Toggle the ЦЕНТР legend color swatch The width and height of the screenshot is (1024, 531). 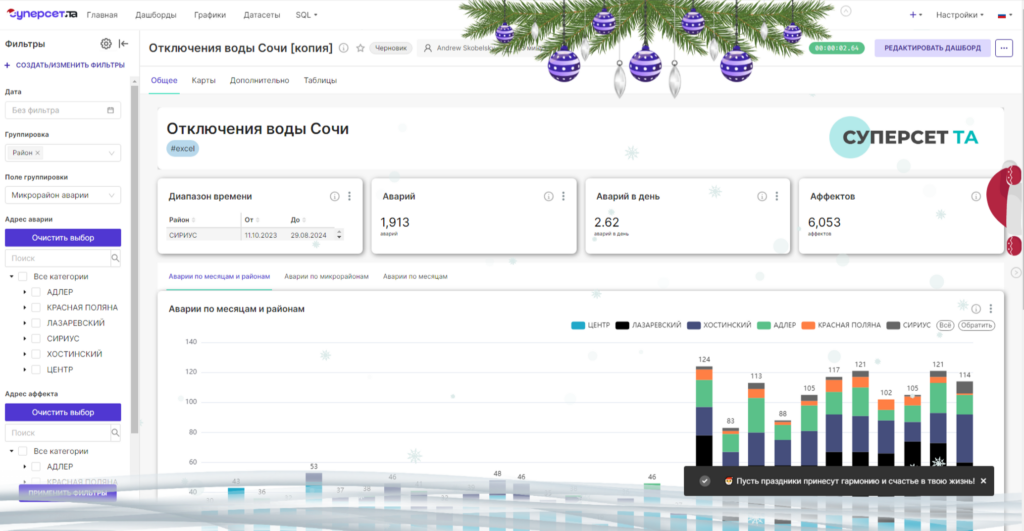tap(578, 325)
